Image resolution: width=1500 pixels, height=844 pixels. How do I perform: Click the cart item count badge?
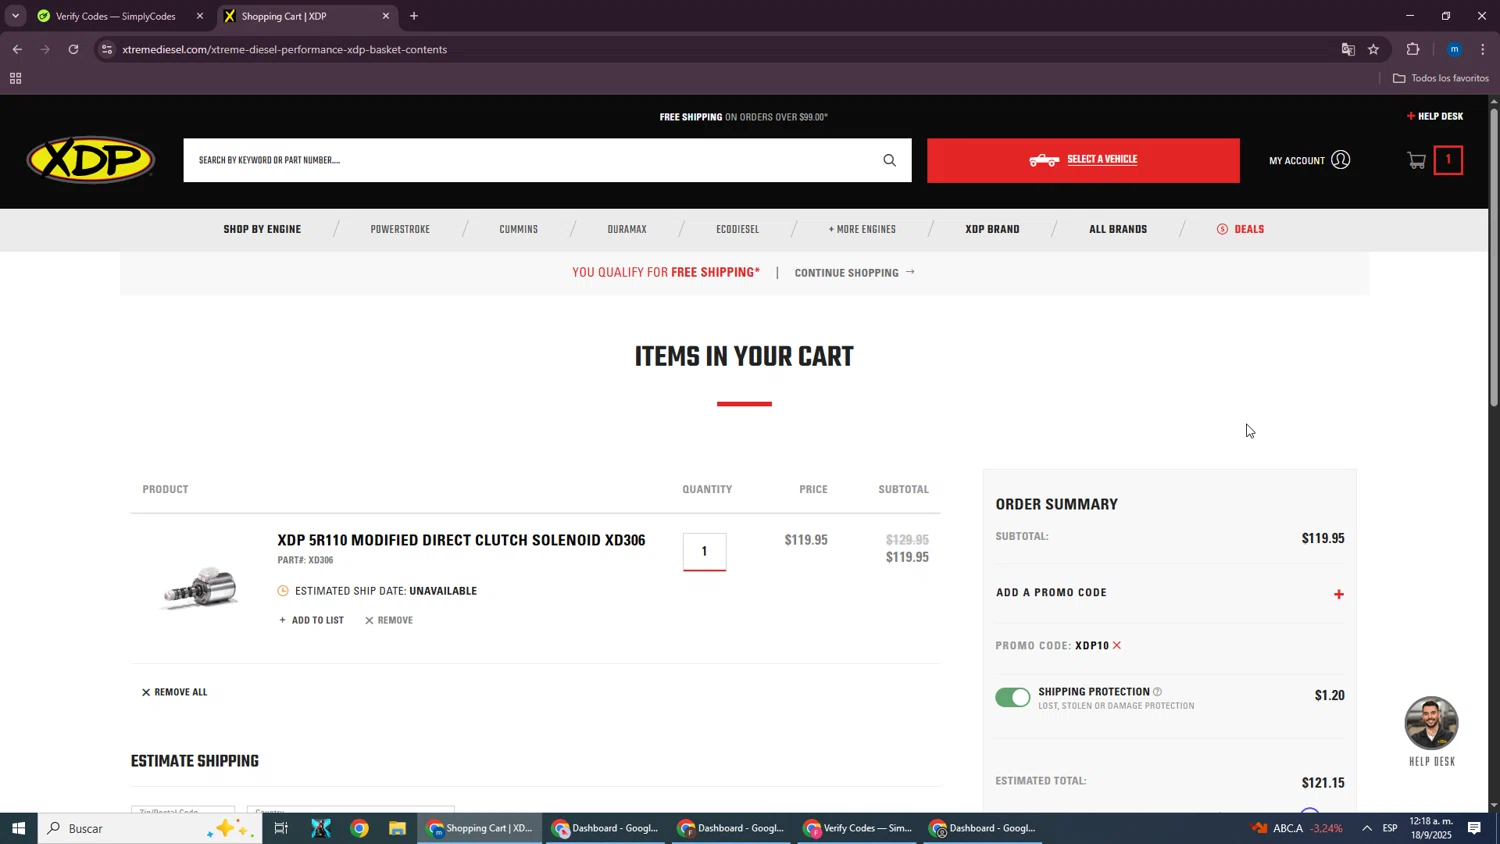click(1447, 160)
